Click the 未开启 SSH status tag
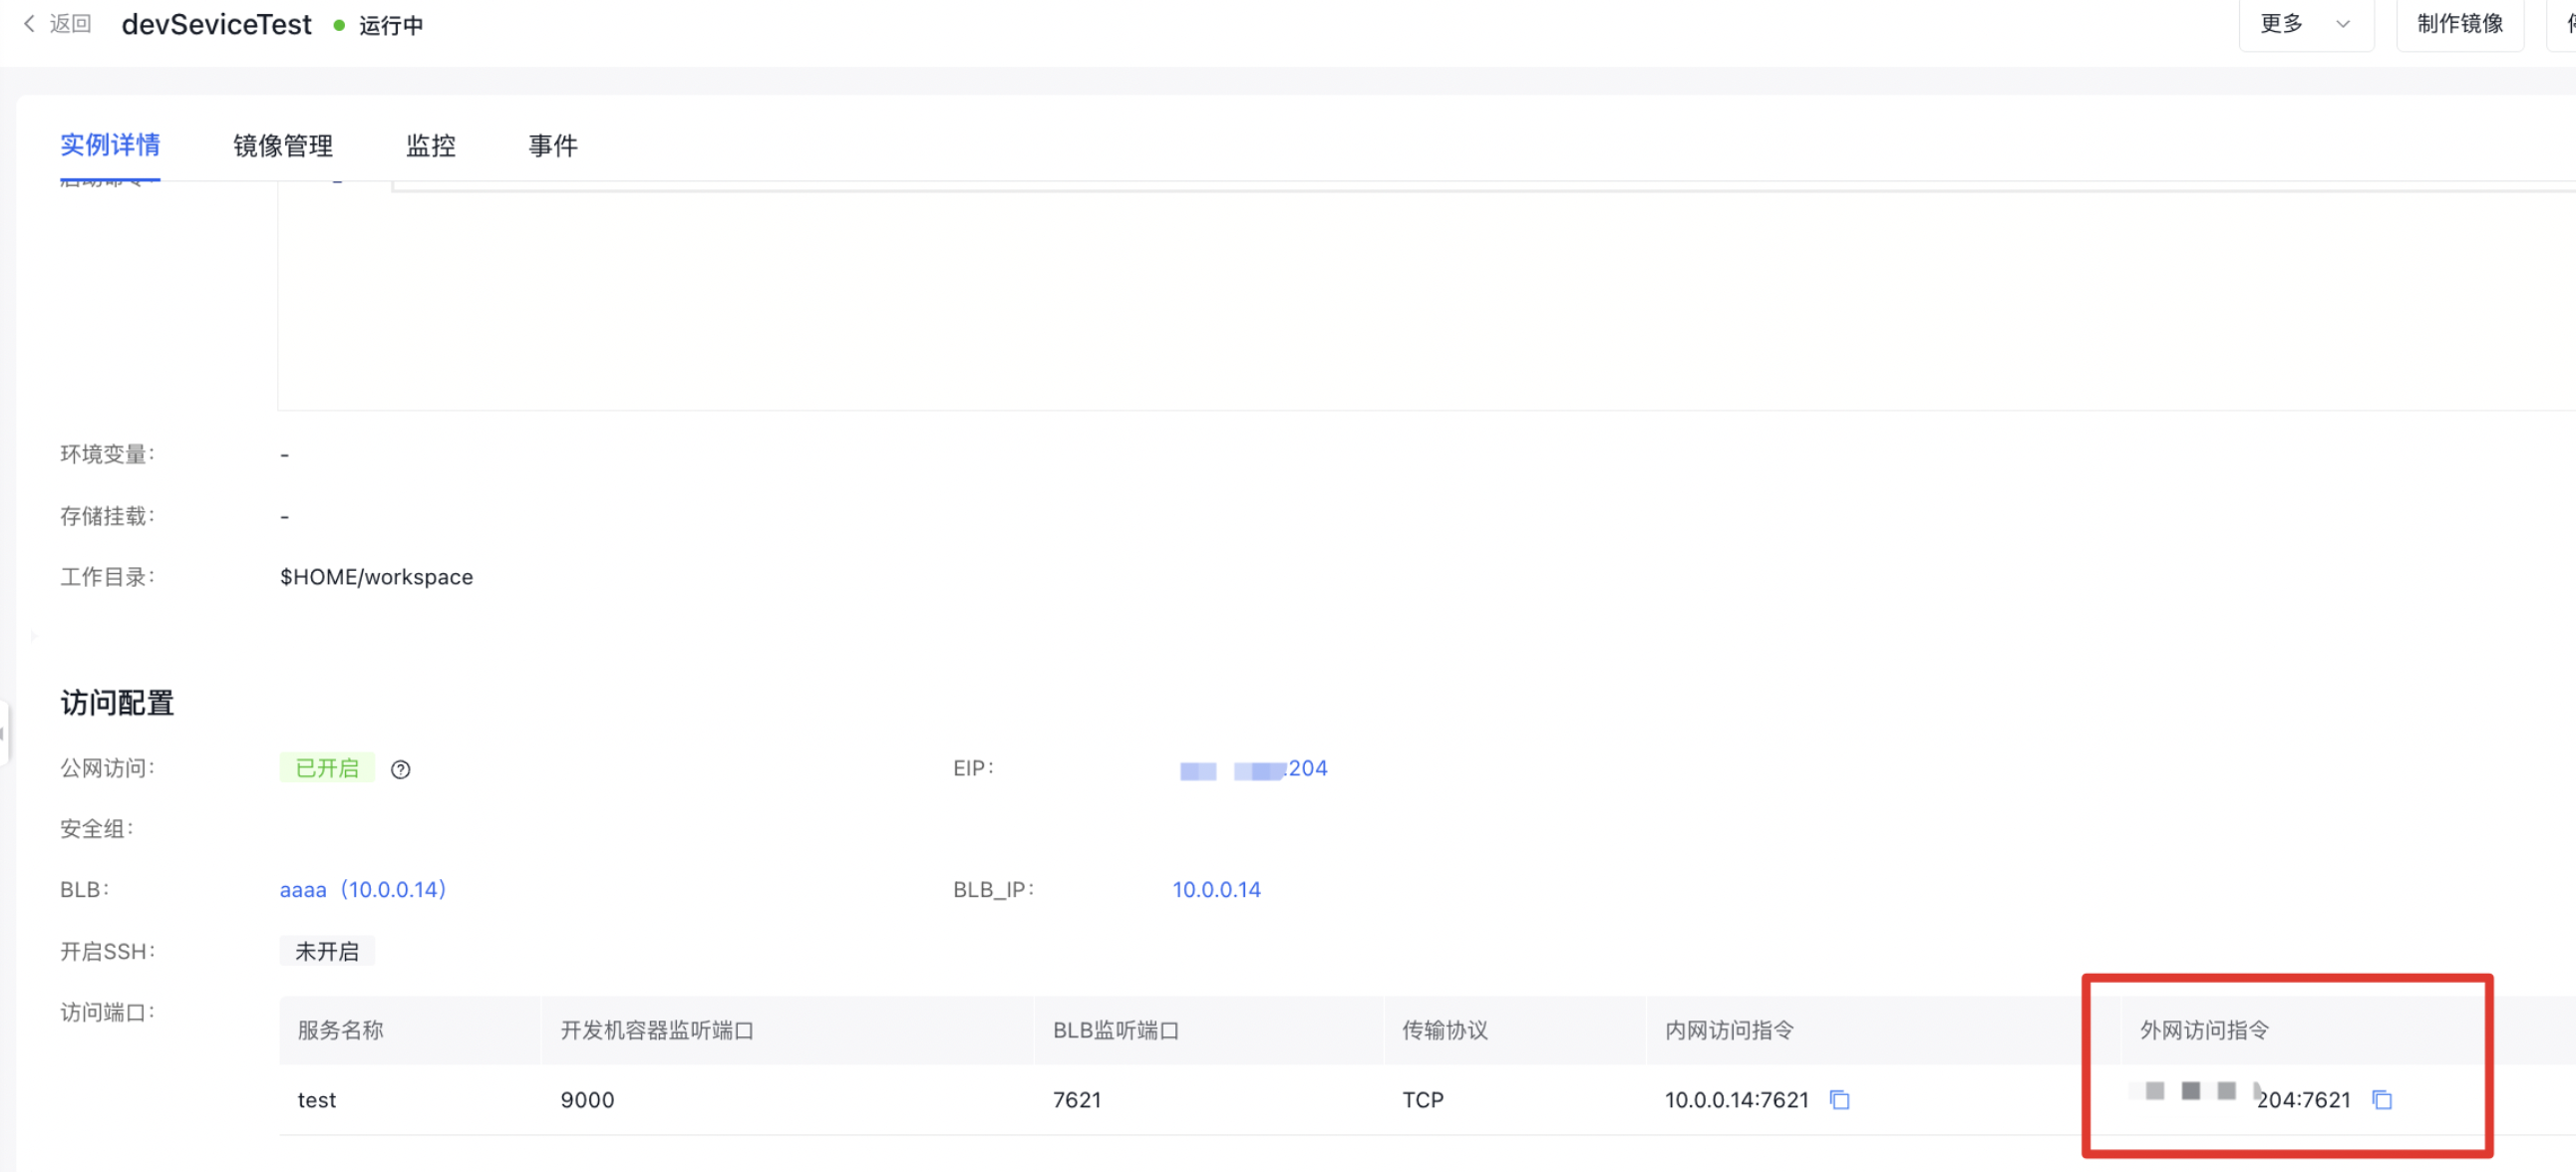This screenshot has width=2576, height=1172. point(326,950)
